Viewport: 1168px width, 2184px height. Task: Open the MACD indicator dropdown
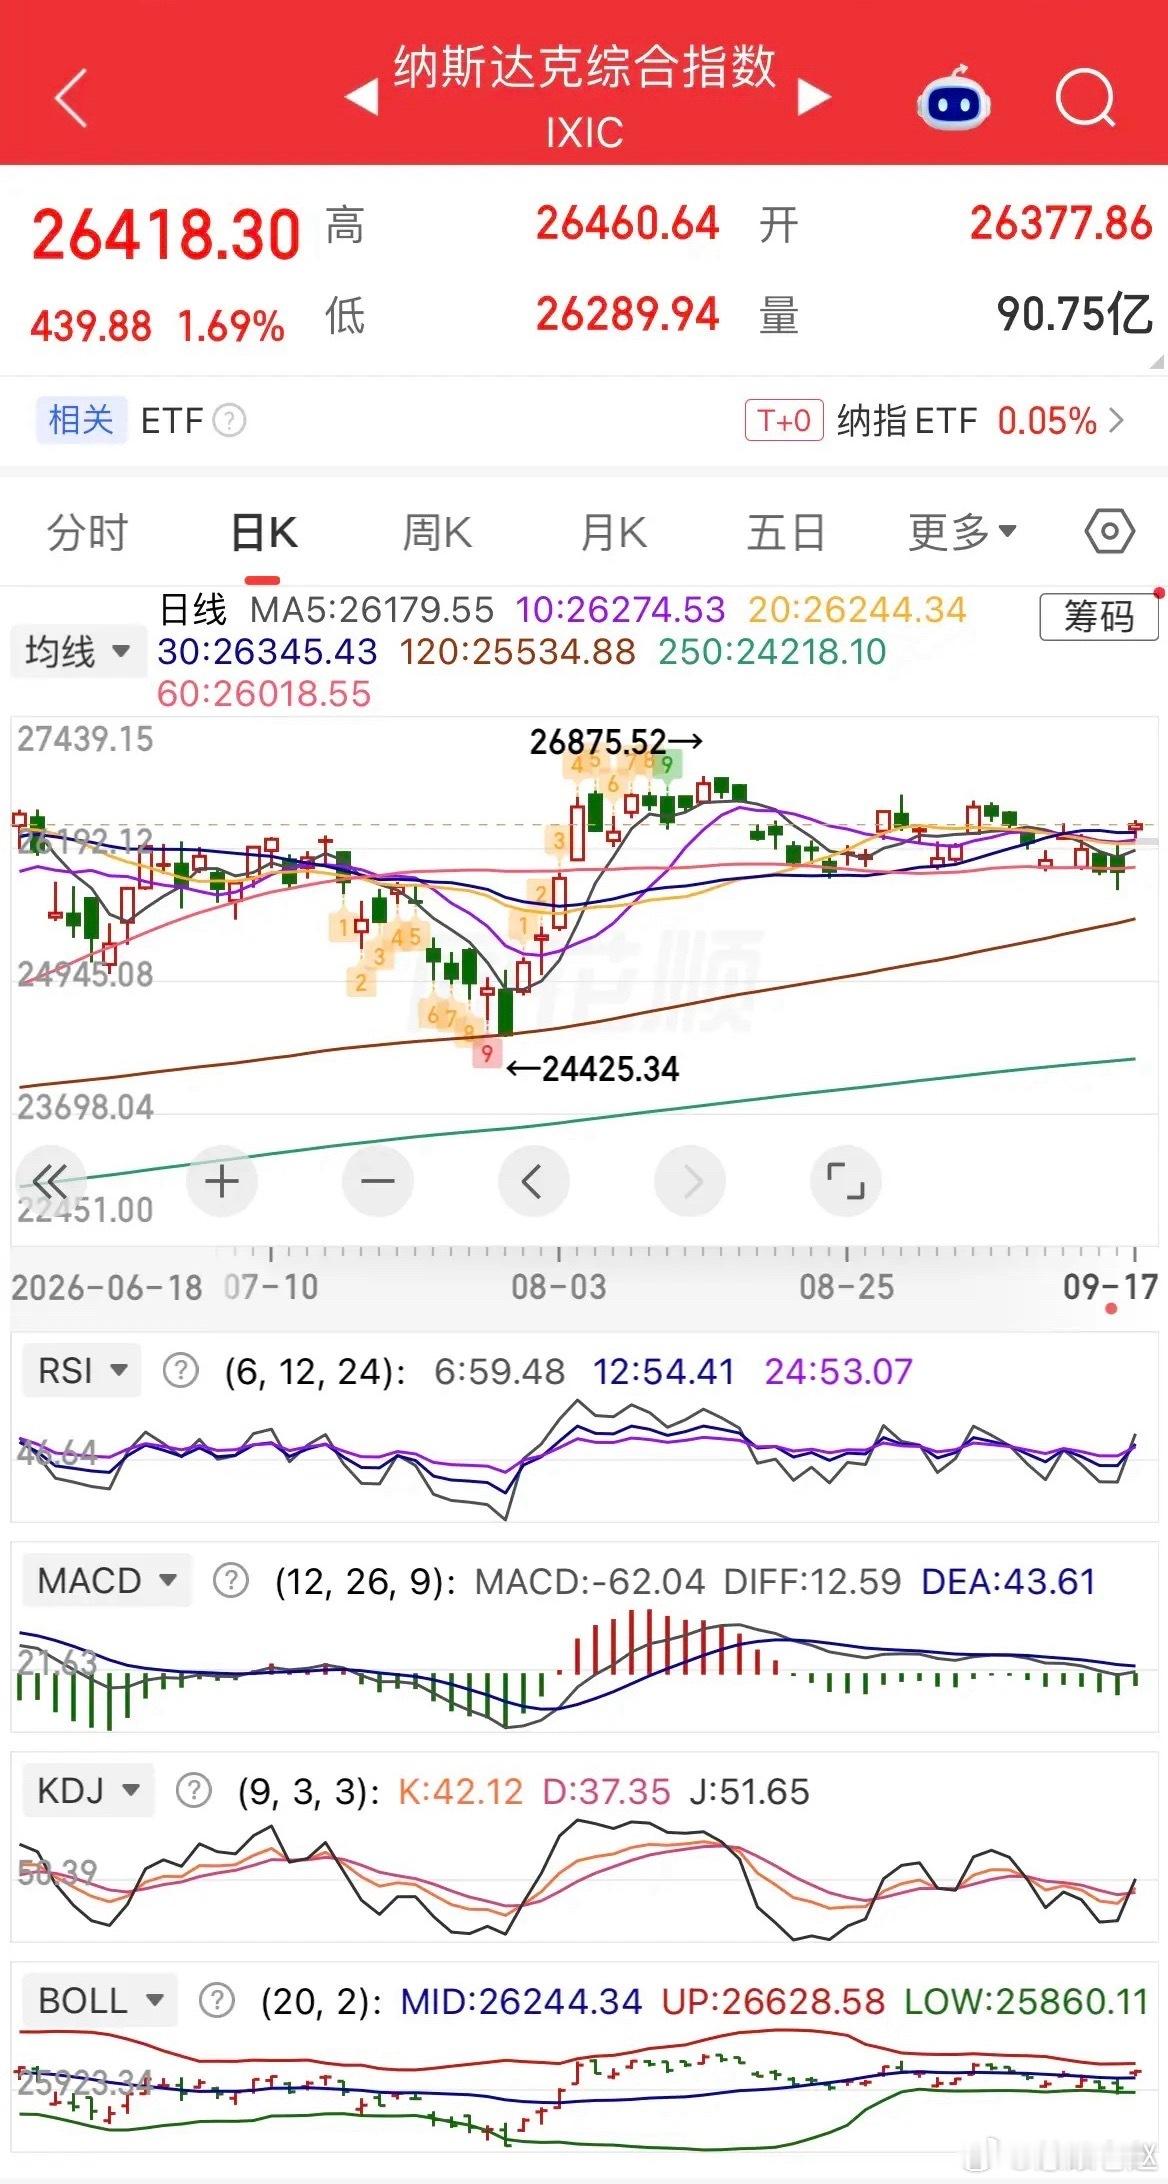106,1580
